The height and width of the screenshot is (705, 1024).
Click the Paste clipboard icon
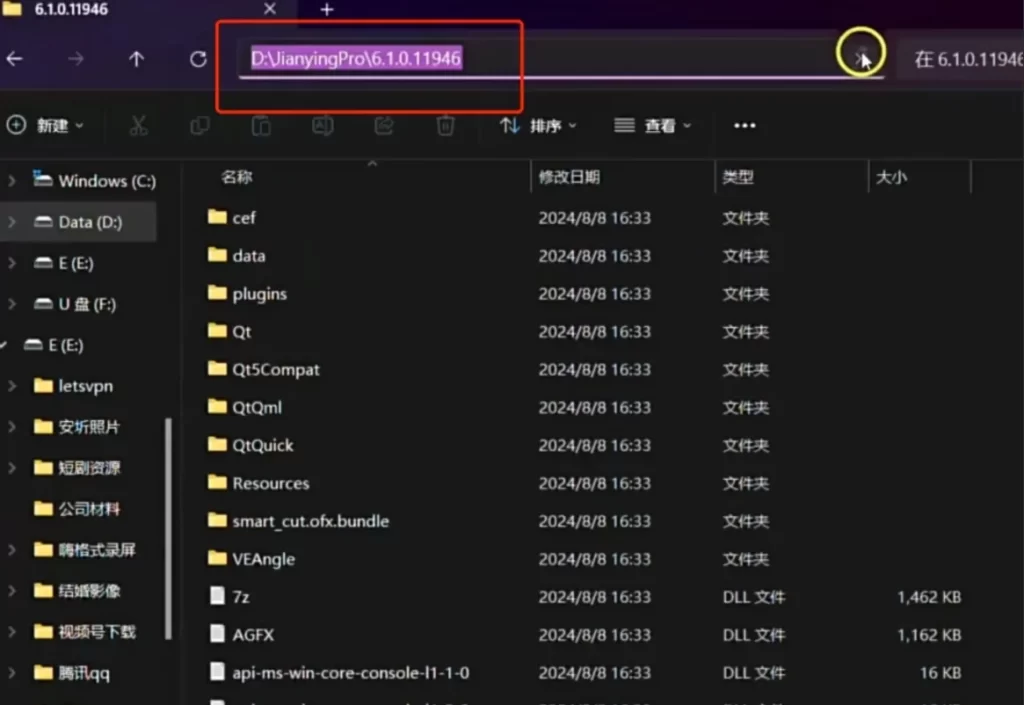261,125
